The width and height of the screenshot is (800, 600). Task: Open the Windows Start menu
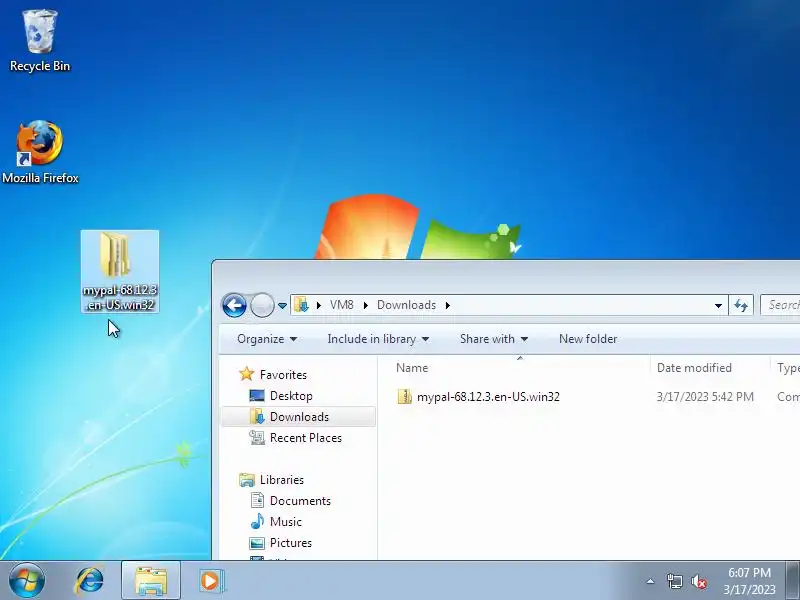coord(27,581)
